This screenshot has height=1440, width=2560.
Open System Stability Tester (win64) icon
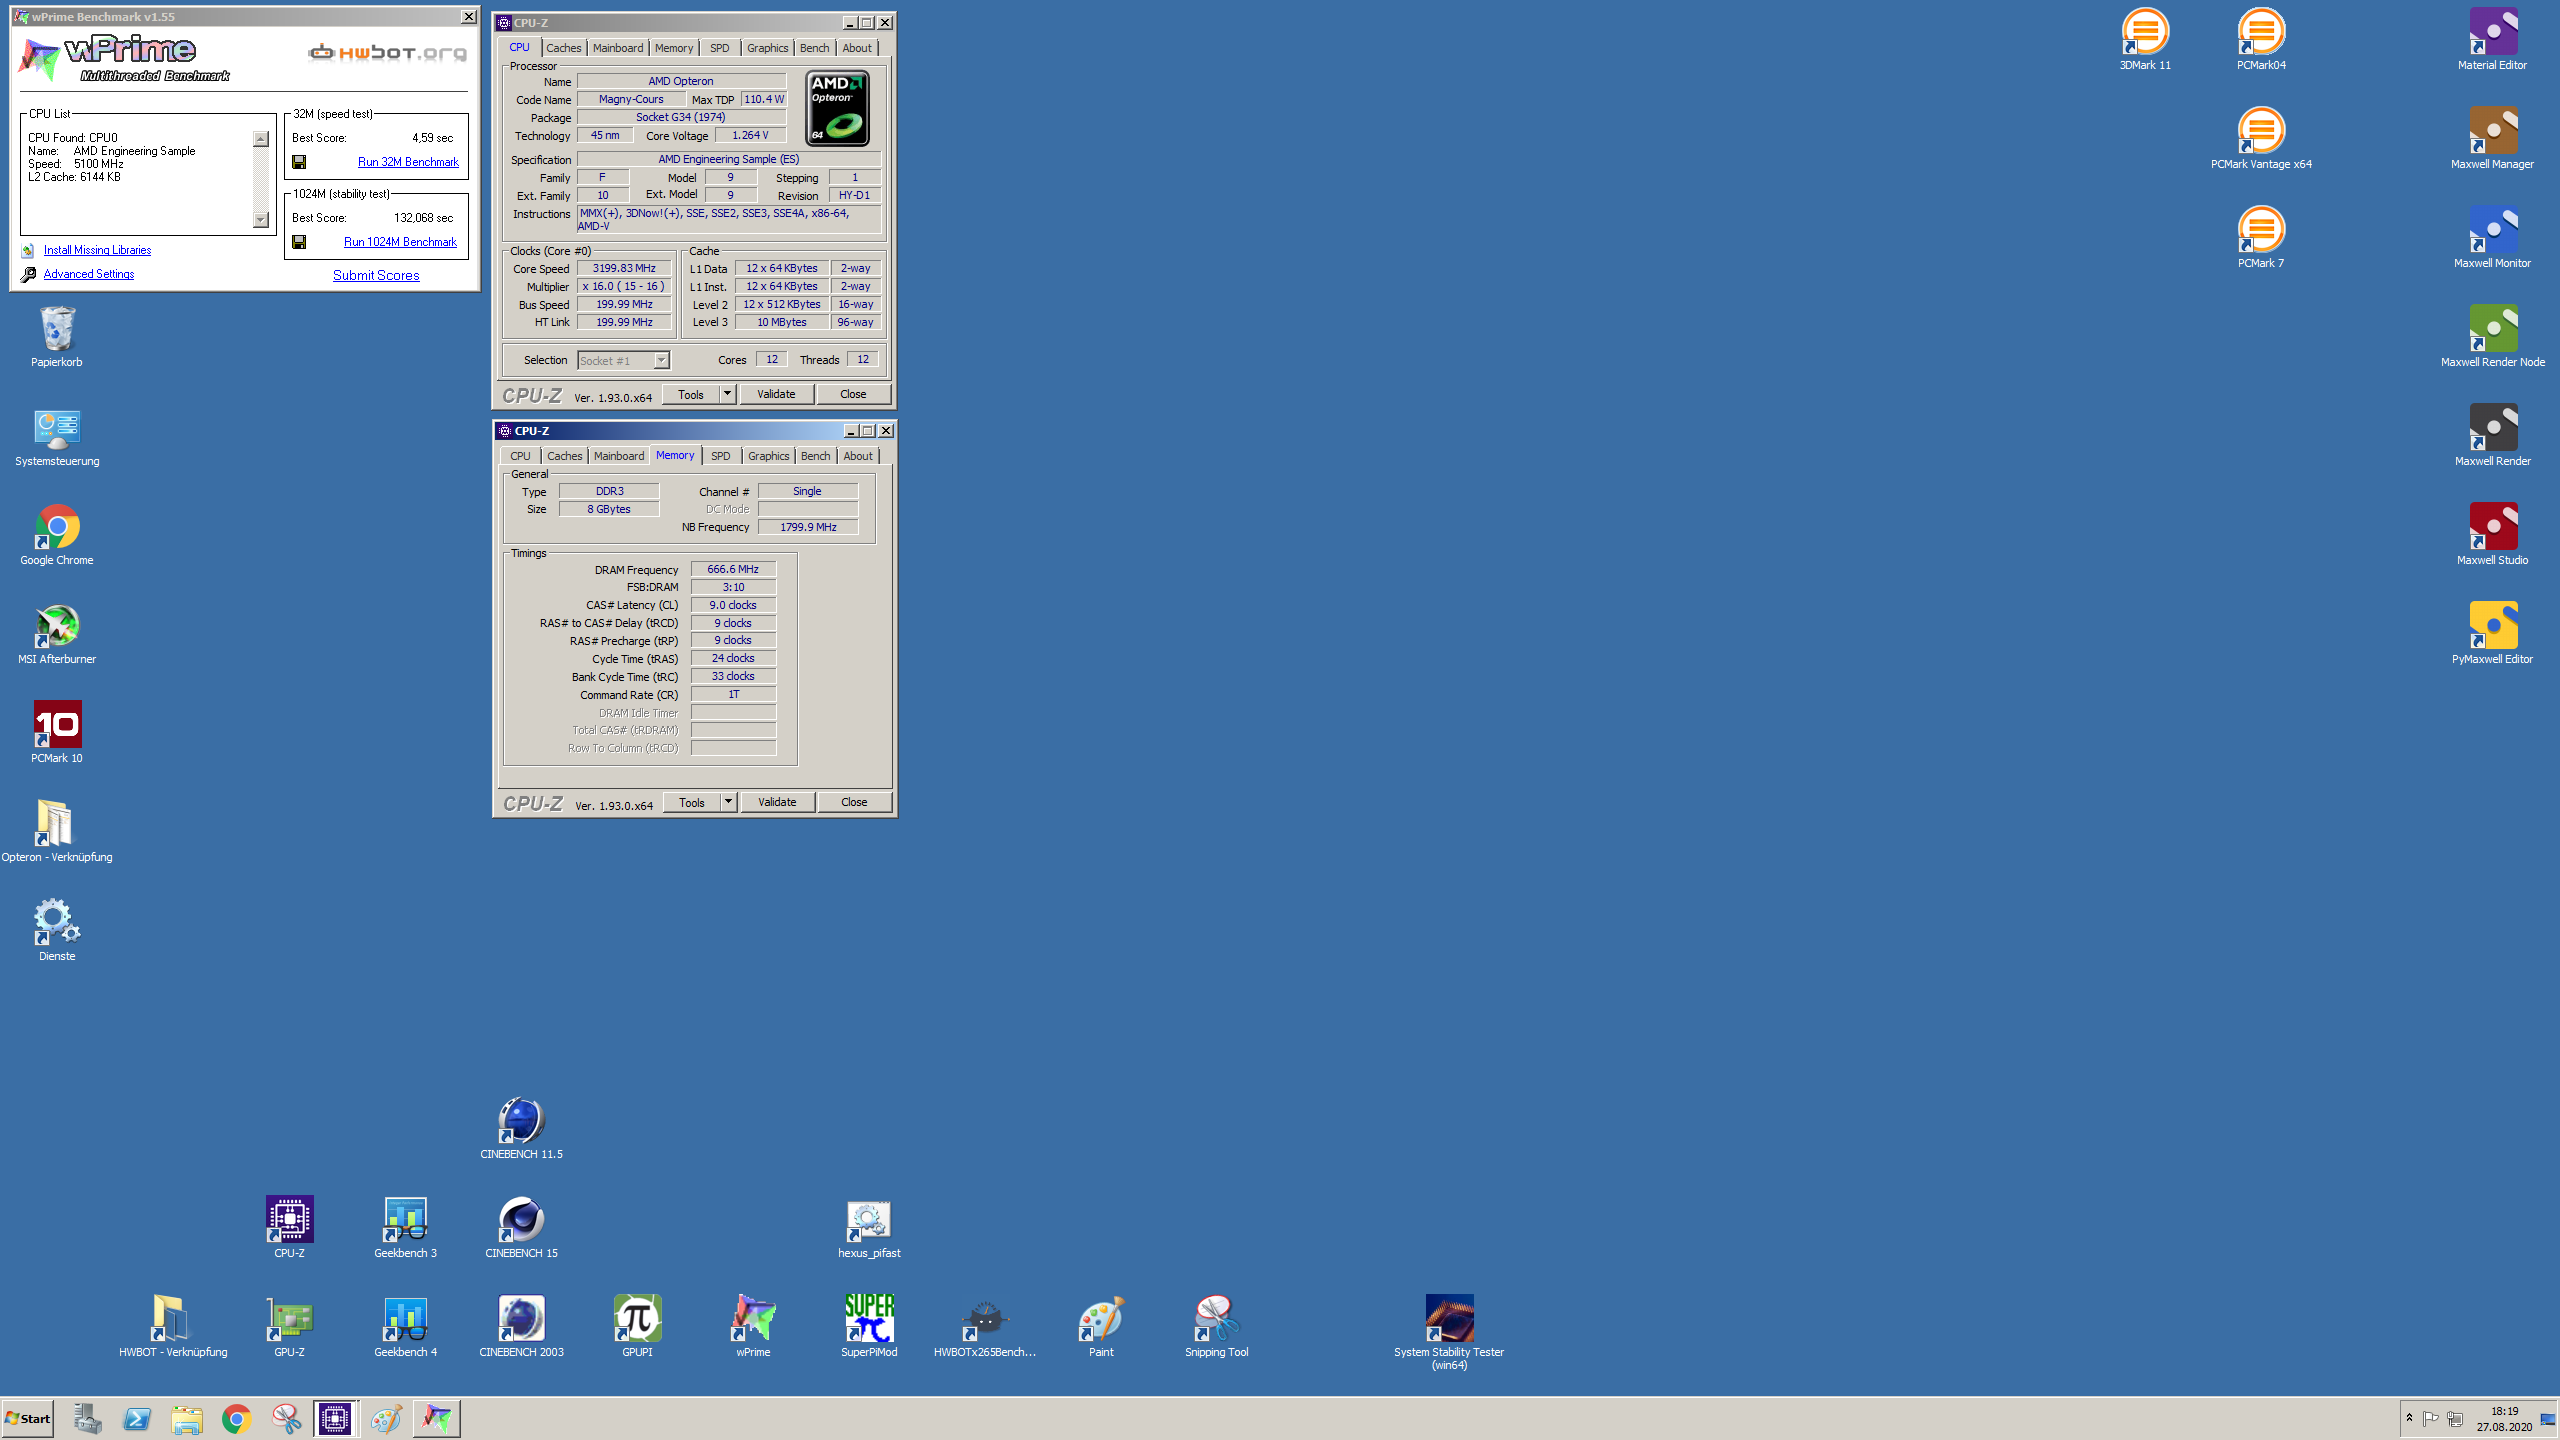(1449, 1333)
